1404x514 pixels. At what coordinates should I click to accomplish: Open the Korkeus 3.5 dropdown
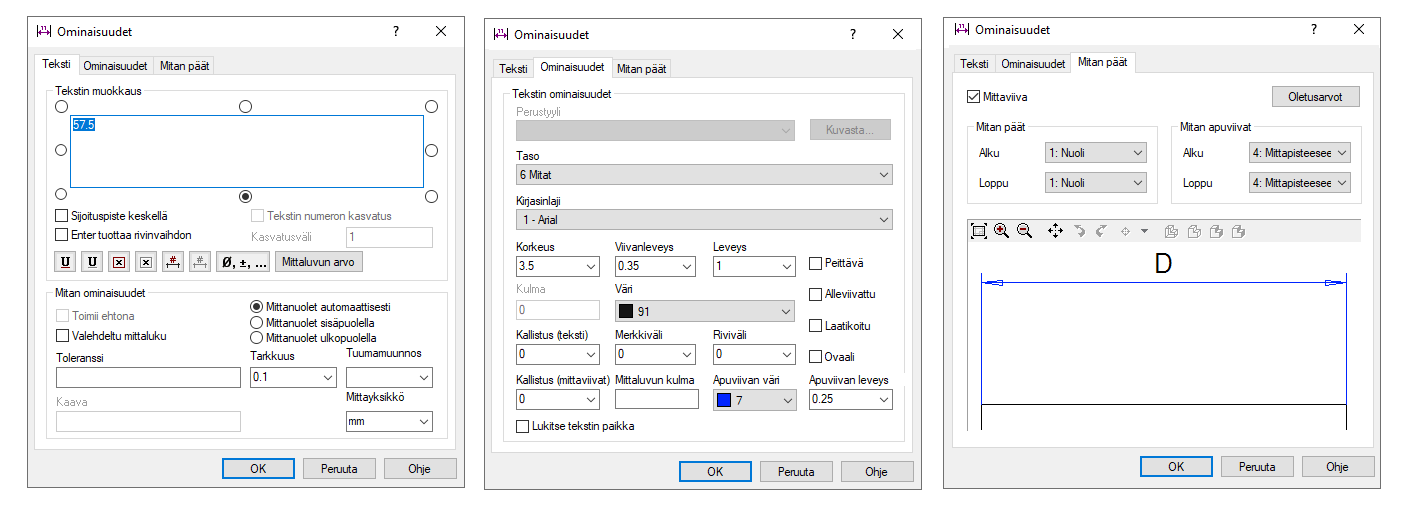[x=557, y=266]
